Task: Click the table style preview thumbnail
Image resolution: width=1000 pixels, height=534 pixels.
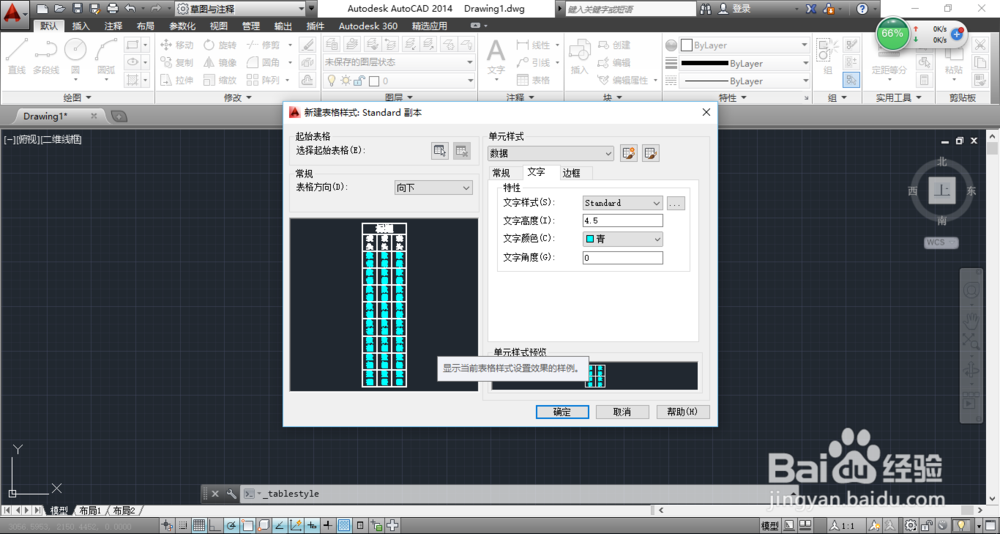Action: coord(384,304)
